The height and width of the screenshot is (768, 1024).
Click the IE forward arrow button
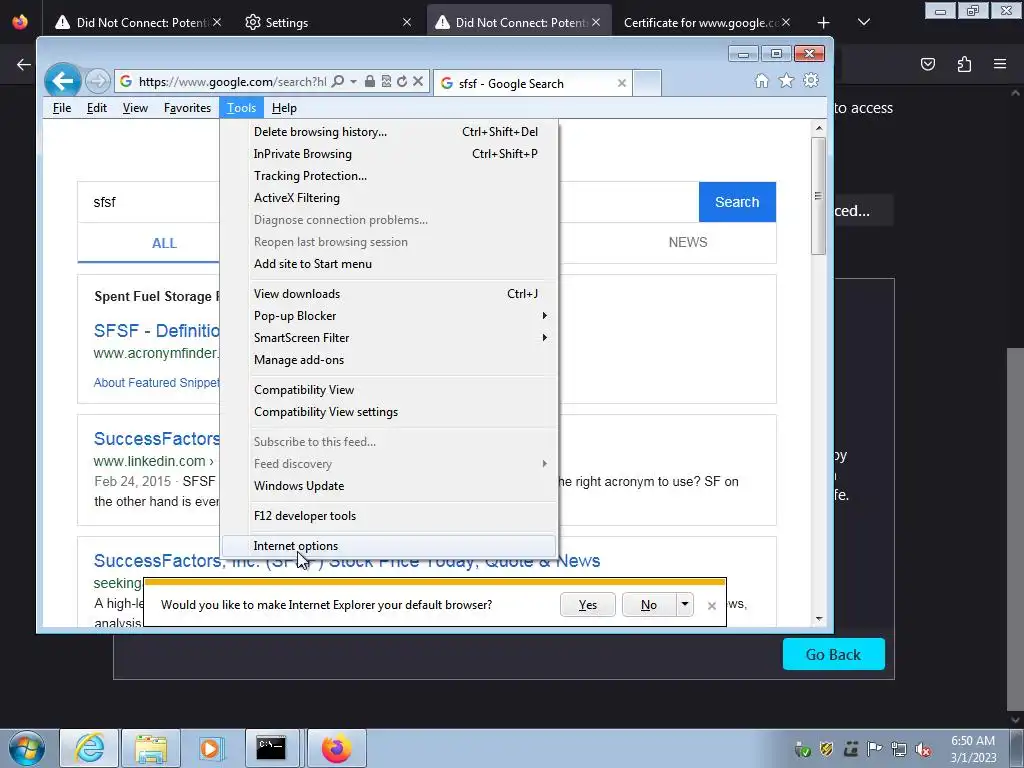click(x=98, y=82)
